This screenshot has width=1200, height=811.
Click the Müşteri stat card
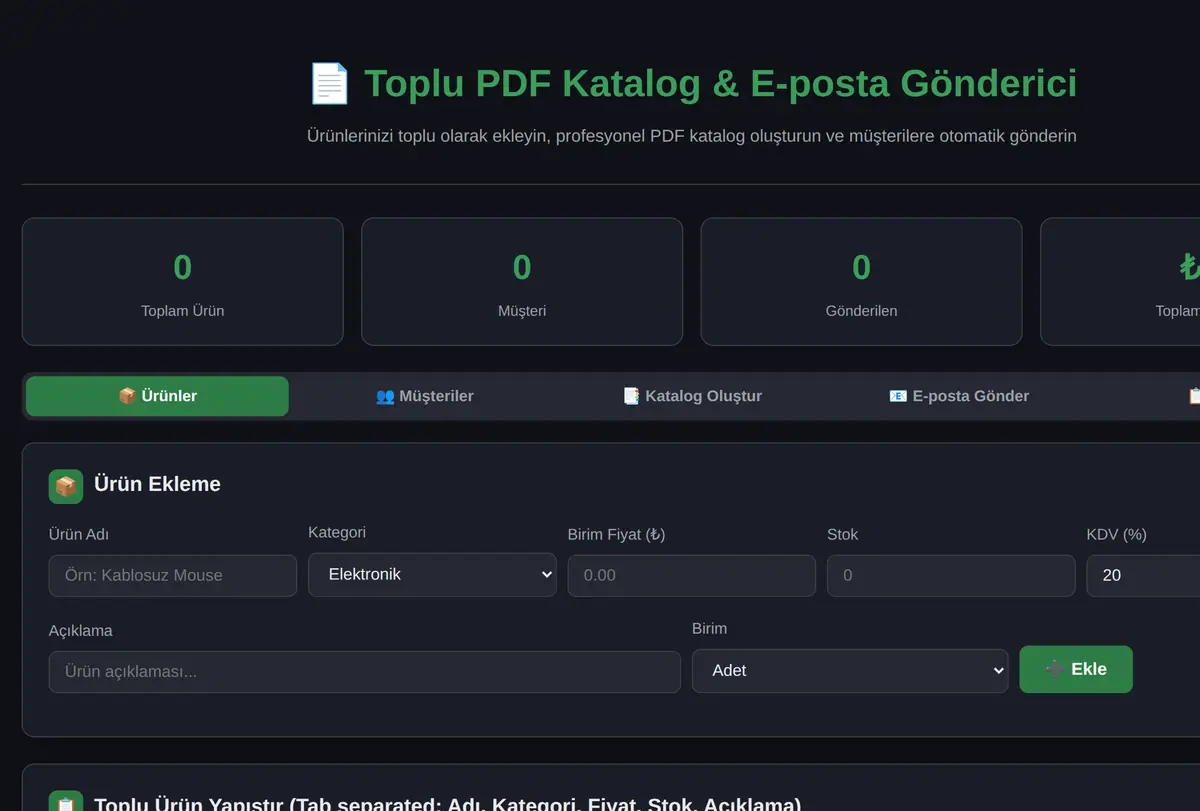[522, 282]
